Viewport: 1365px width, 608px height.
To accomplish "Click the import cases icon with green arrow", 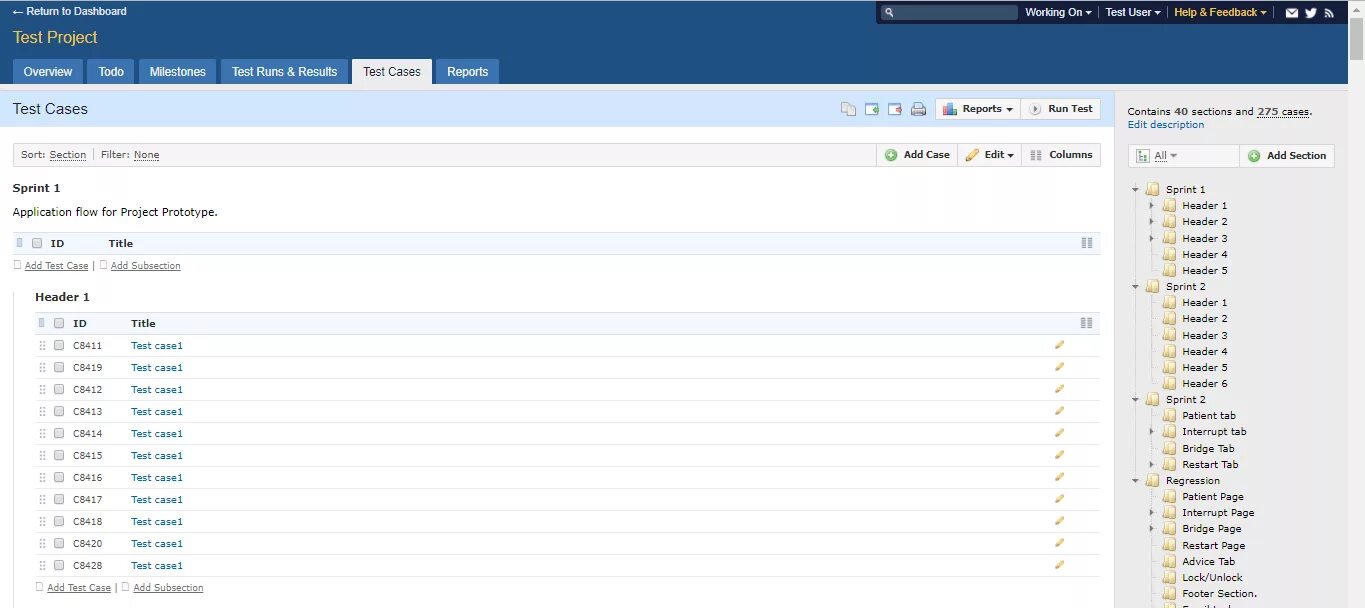I will click(x=872, y=109).
